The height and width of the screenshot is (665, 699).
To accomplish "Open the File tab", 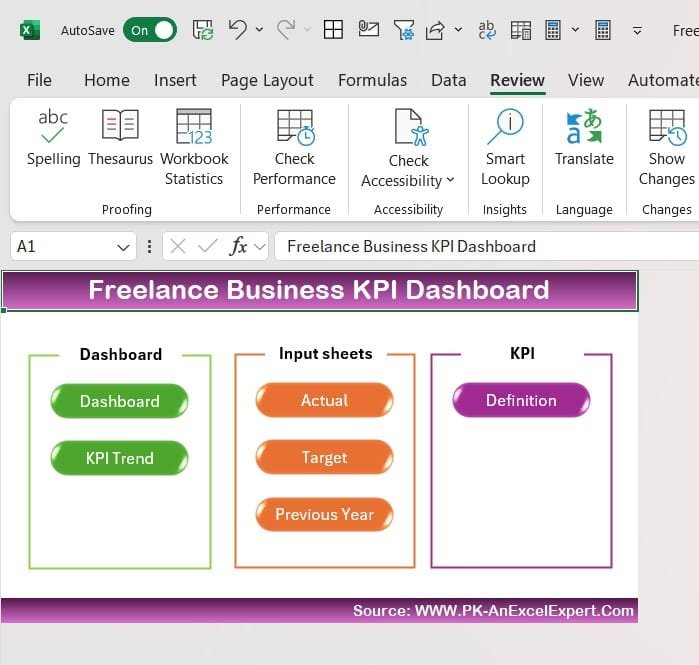I will click(x=39, y=80).
